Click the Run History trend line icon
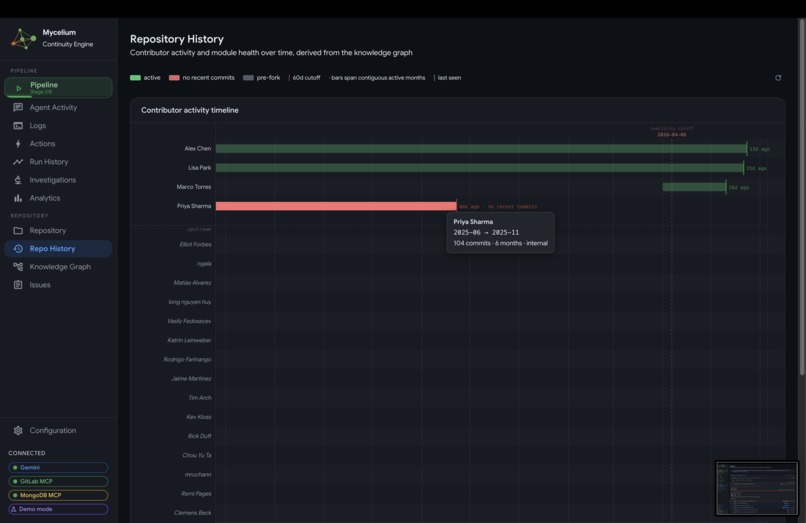 point(18,161)
